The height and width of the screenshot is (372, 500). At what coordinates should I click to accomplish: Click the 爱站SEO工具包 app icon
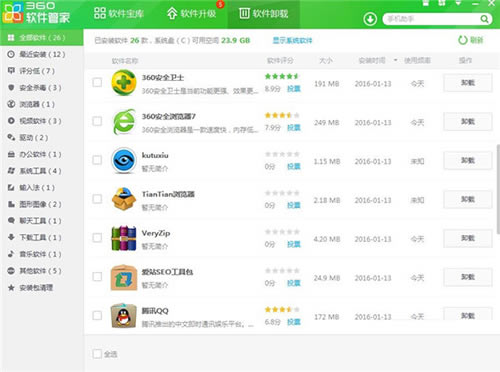pyautogui.click(x=124, y=277)
